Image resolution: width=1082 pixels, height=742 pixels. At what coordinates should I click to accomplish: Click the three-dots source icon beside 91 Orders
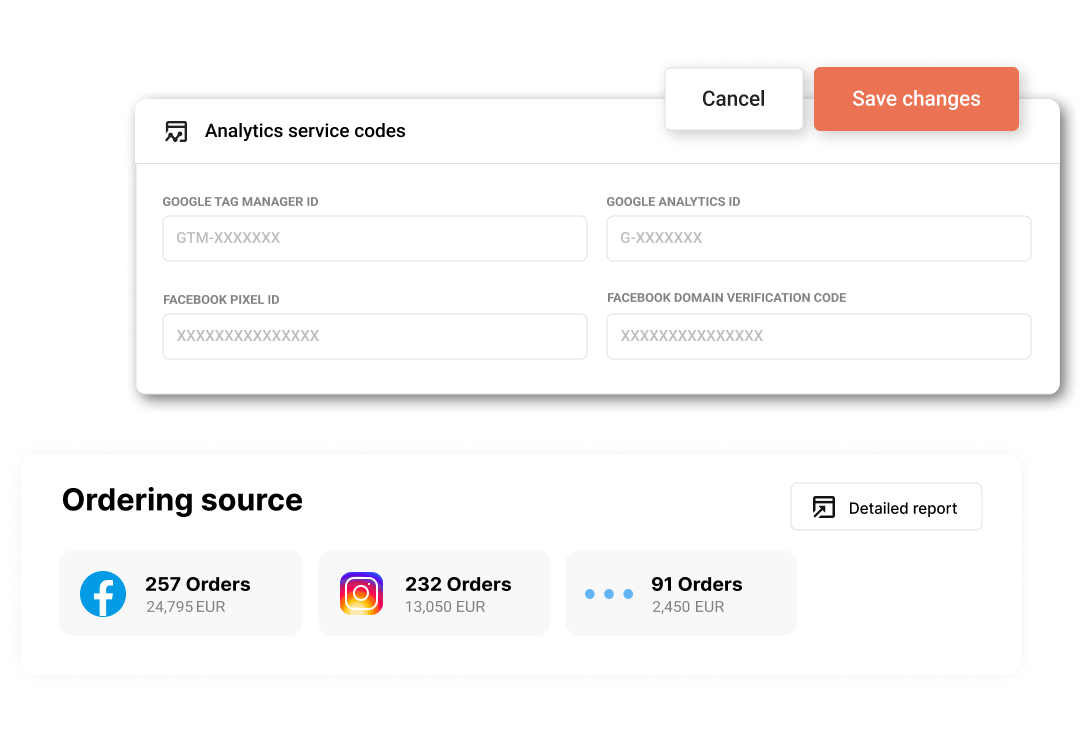609,593
